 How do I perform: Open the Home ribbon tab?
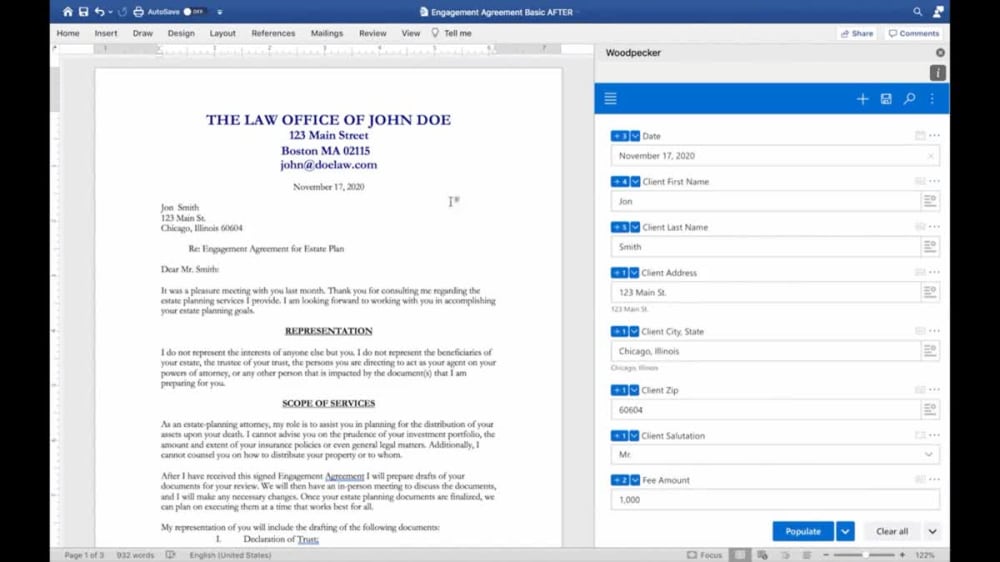click(68, 33)
